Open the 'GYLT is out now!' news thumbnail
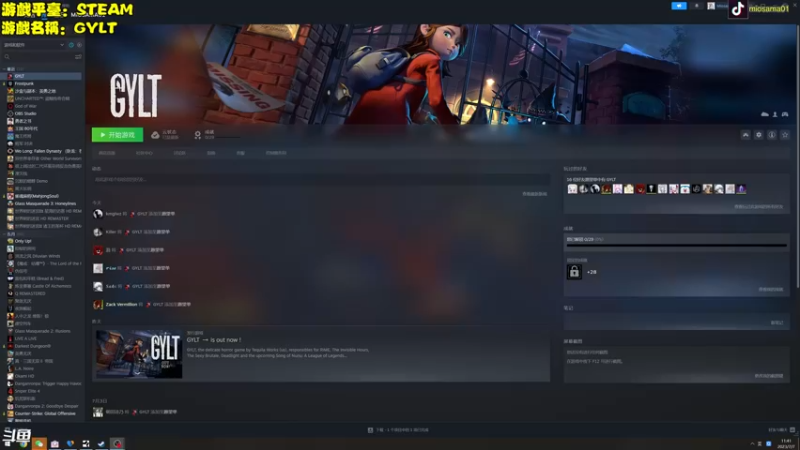 click(139, 354)
